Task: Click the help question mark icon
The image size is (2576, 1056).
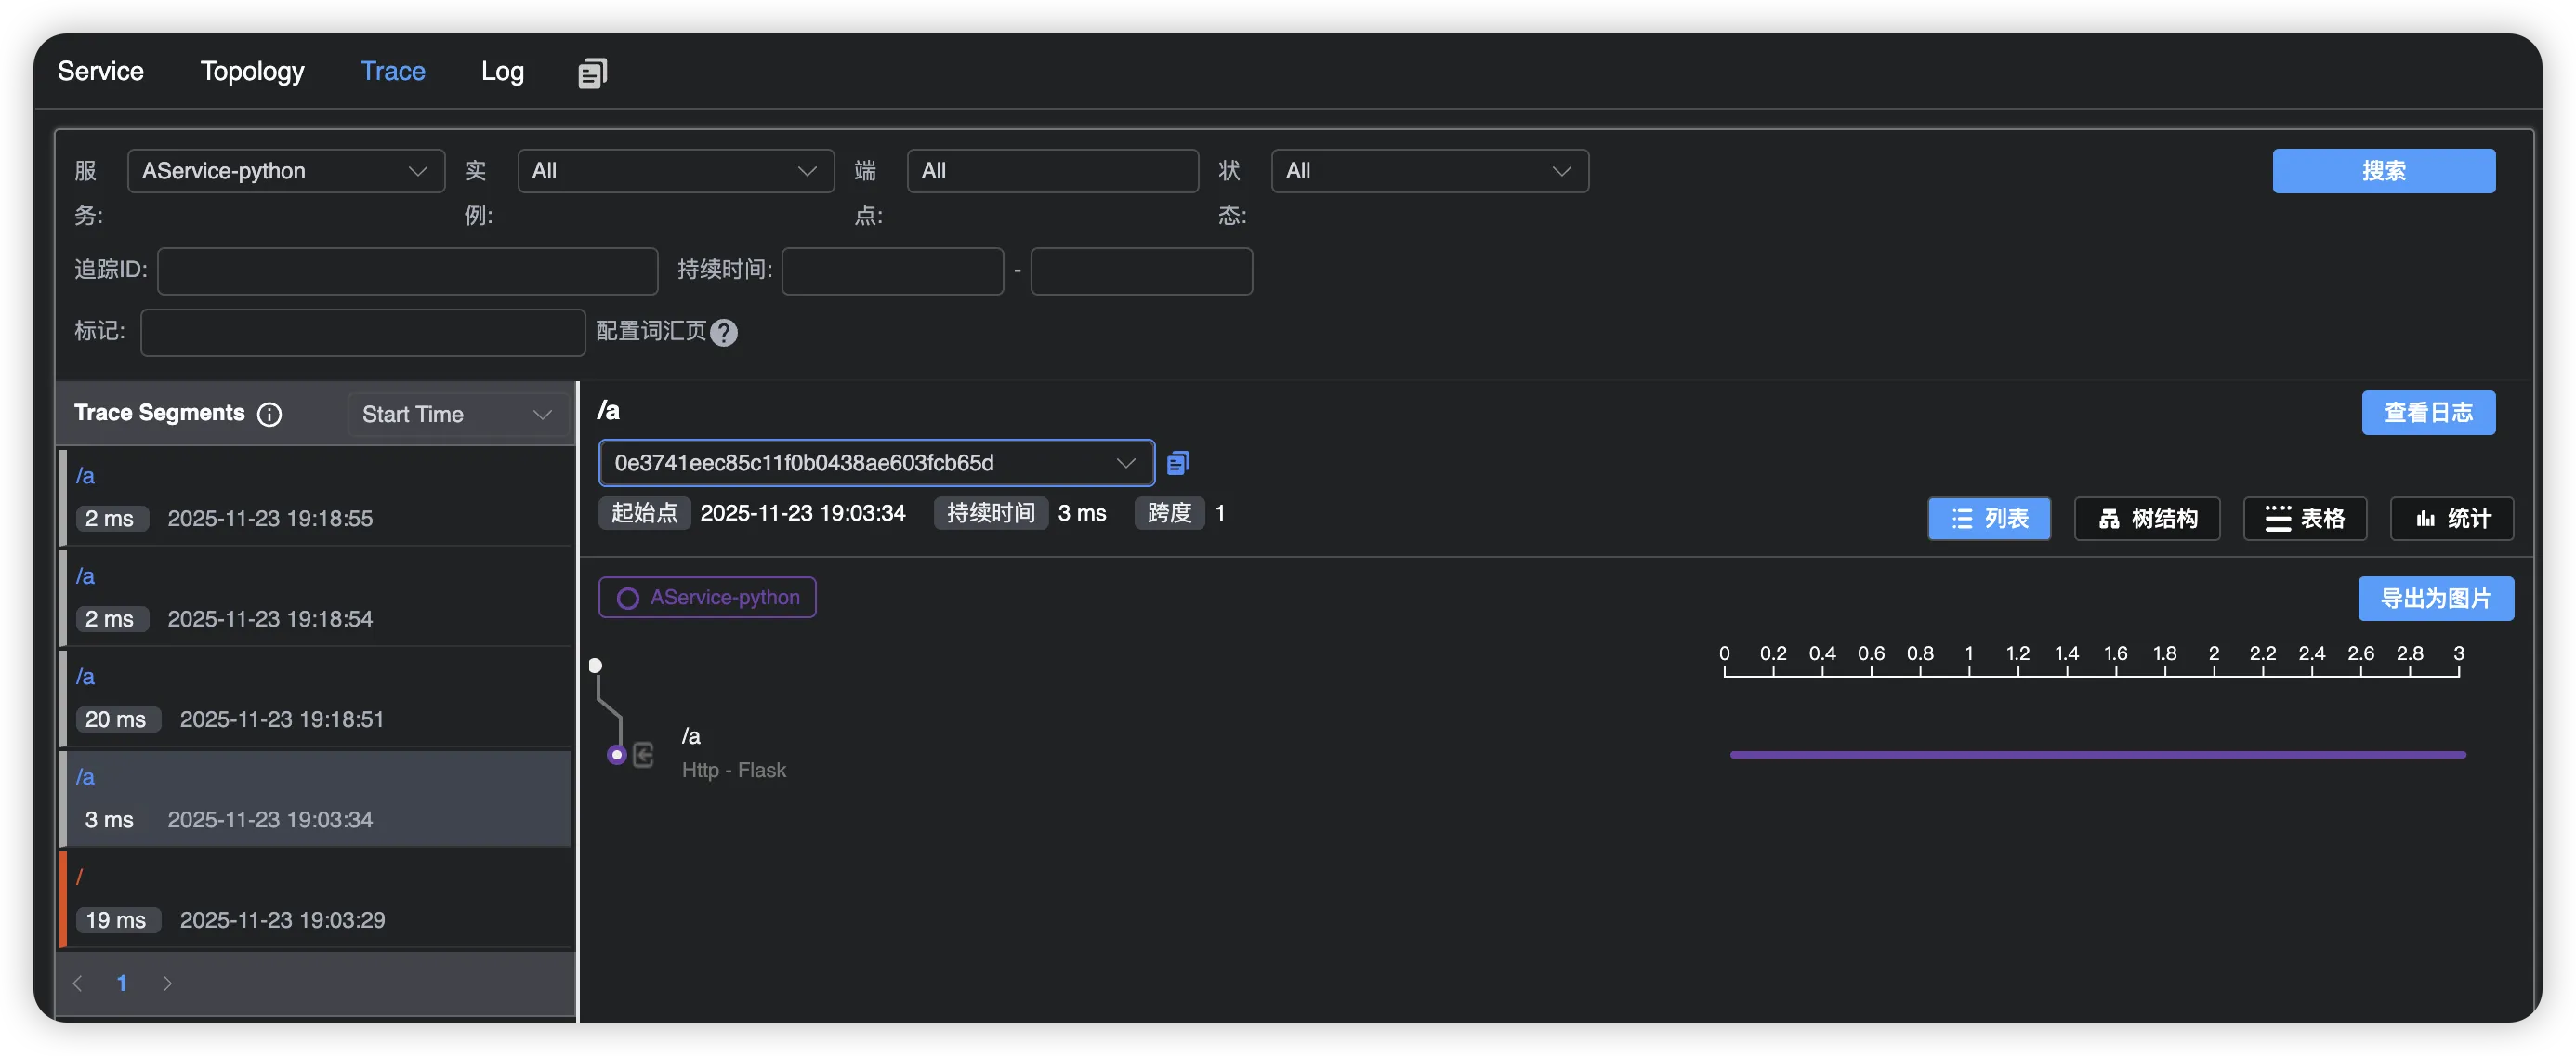Action: tap(724, 333)
